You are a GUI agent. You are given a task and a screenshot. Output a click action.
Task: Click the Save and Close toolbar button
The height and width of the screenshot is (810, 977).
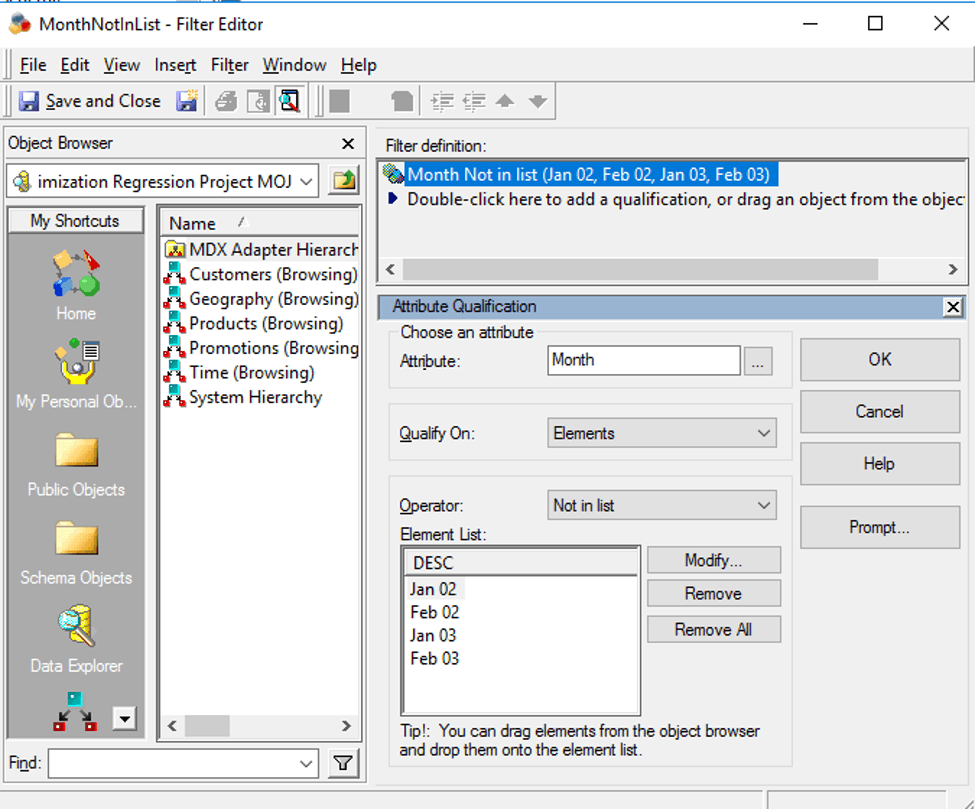click(90, 101)
